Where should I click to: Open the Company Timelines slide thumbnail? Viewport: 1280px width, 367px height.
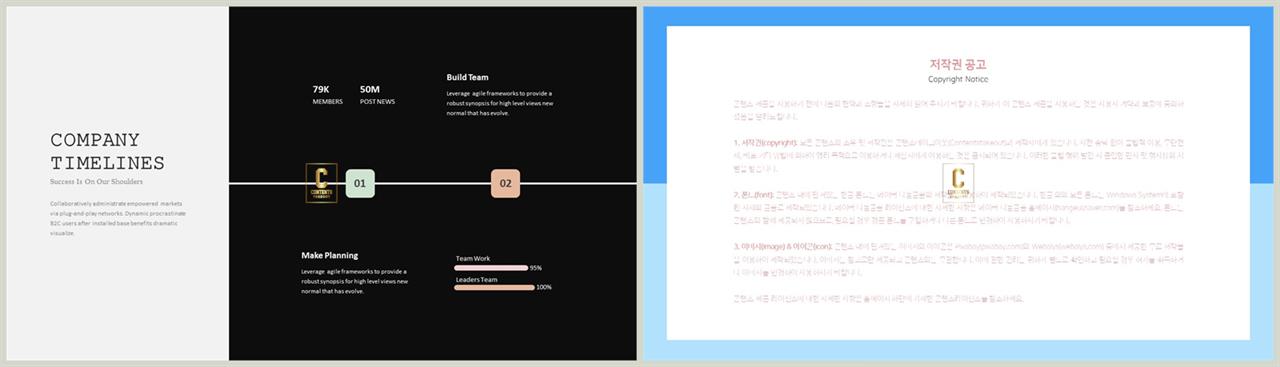pos(321,183)
